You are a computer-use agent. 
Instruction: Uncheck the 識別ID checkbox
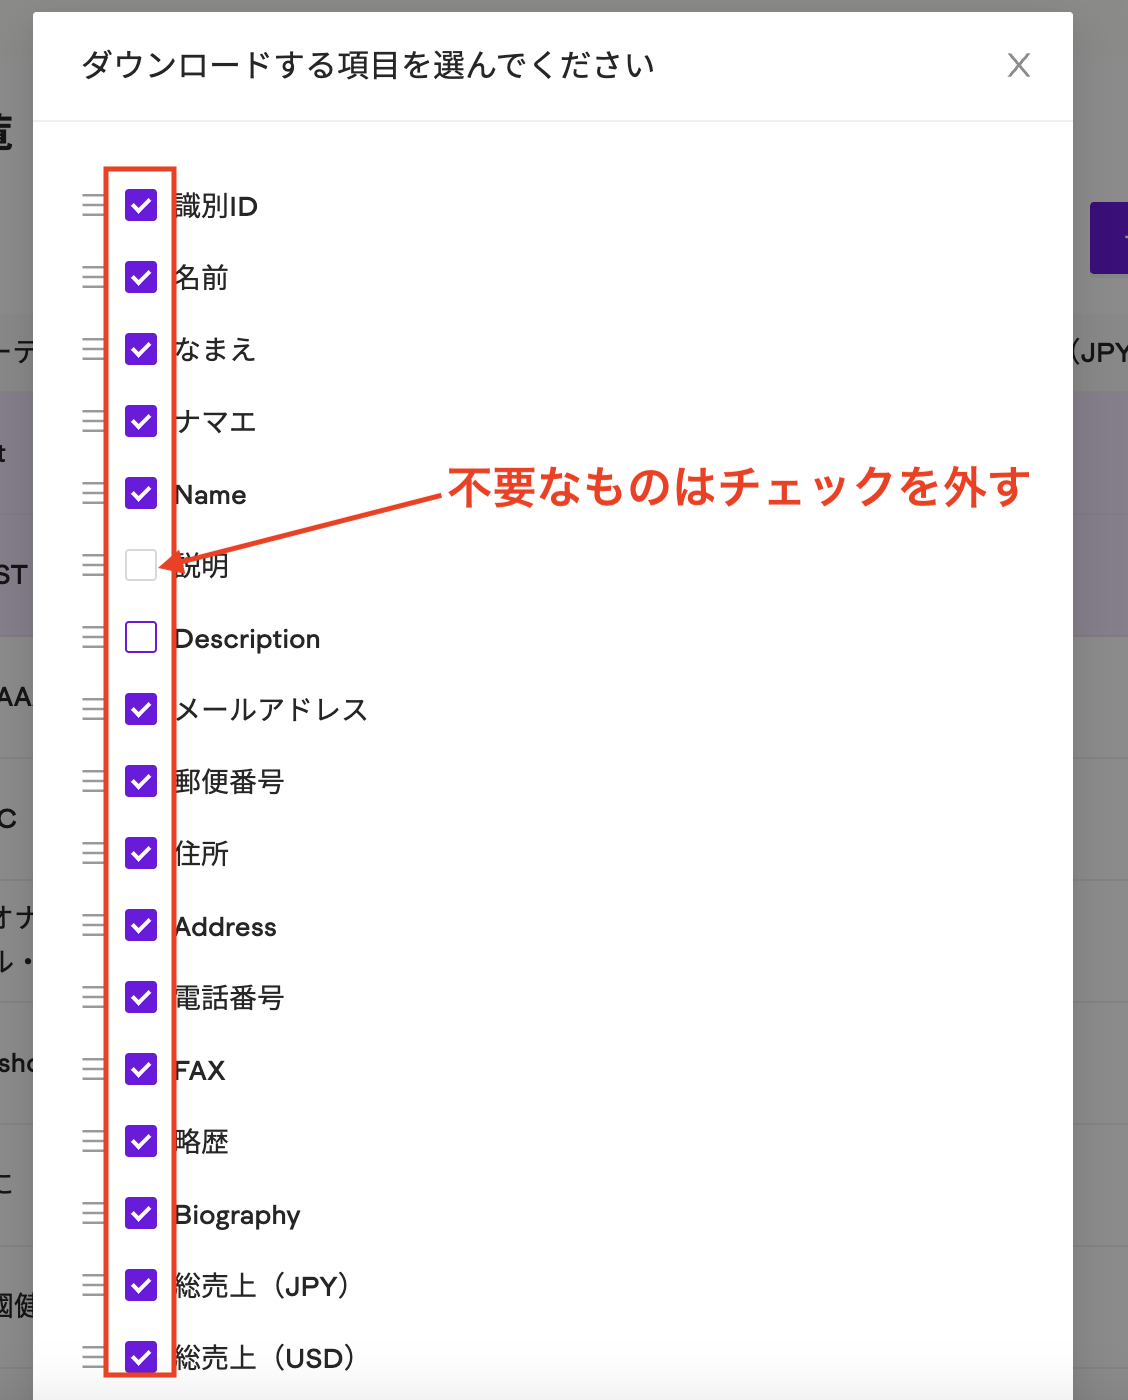[141, 205]
